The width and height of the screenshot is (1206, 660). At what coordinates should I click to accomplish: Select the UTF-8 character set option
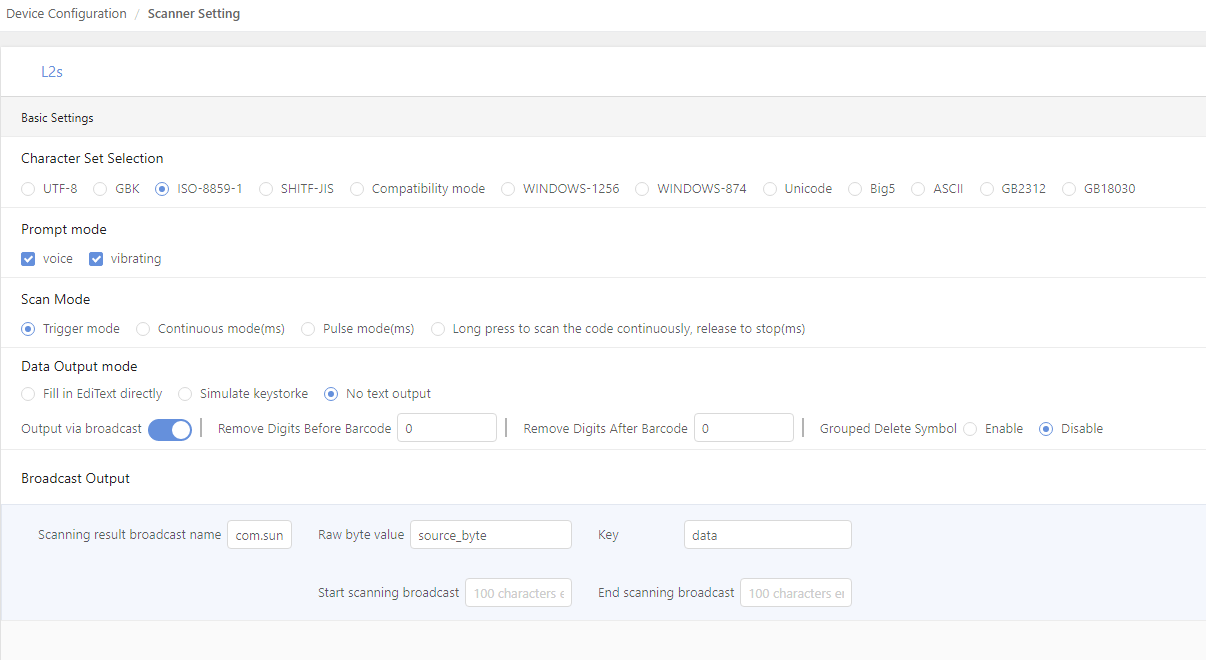pos(28,189)
